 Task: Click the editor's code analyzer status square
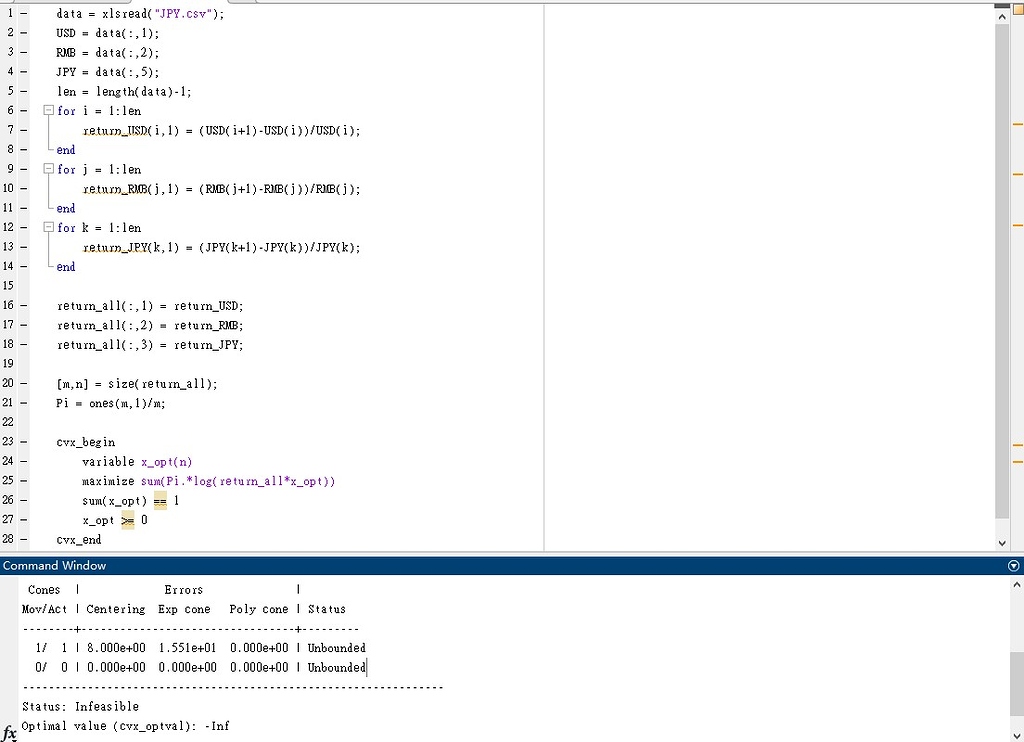[x=1017, y=8]
